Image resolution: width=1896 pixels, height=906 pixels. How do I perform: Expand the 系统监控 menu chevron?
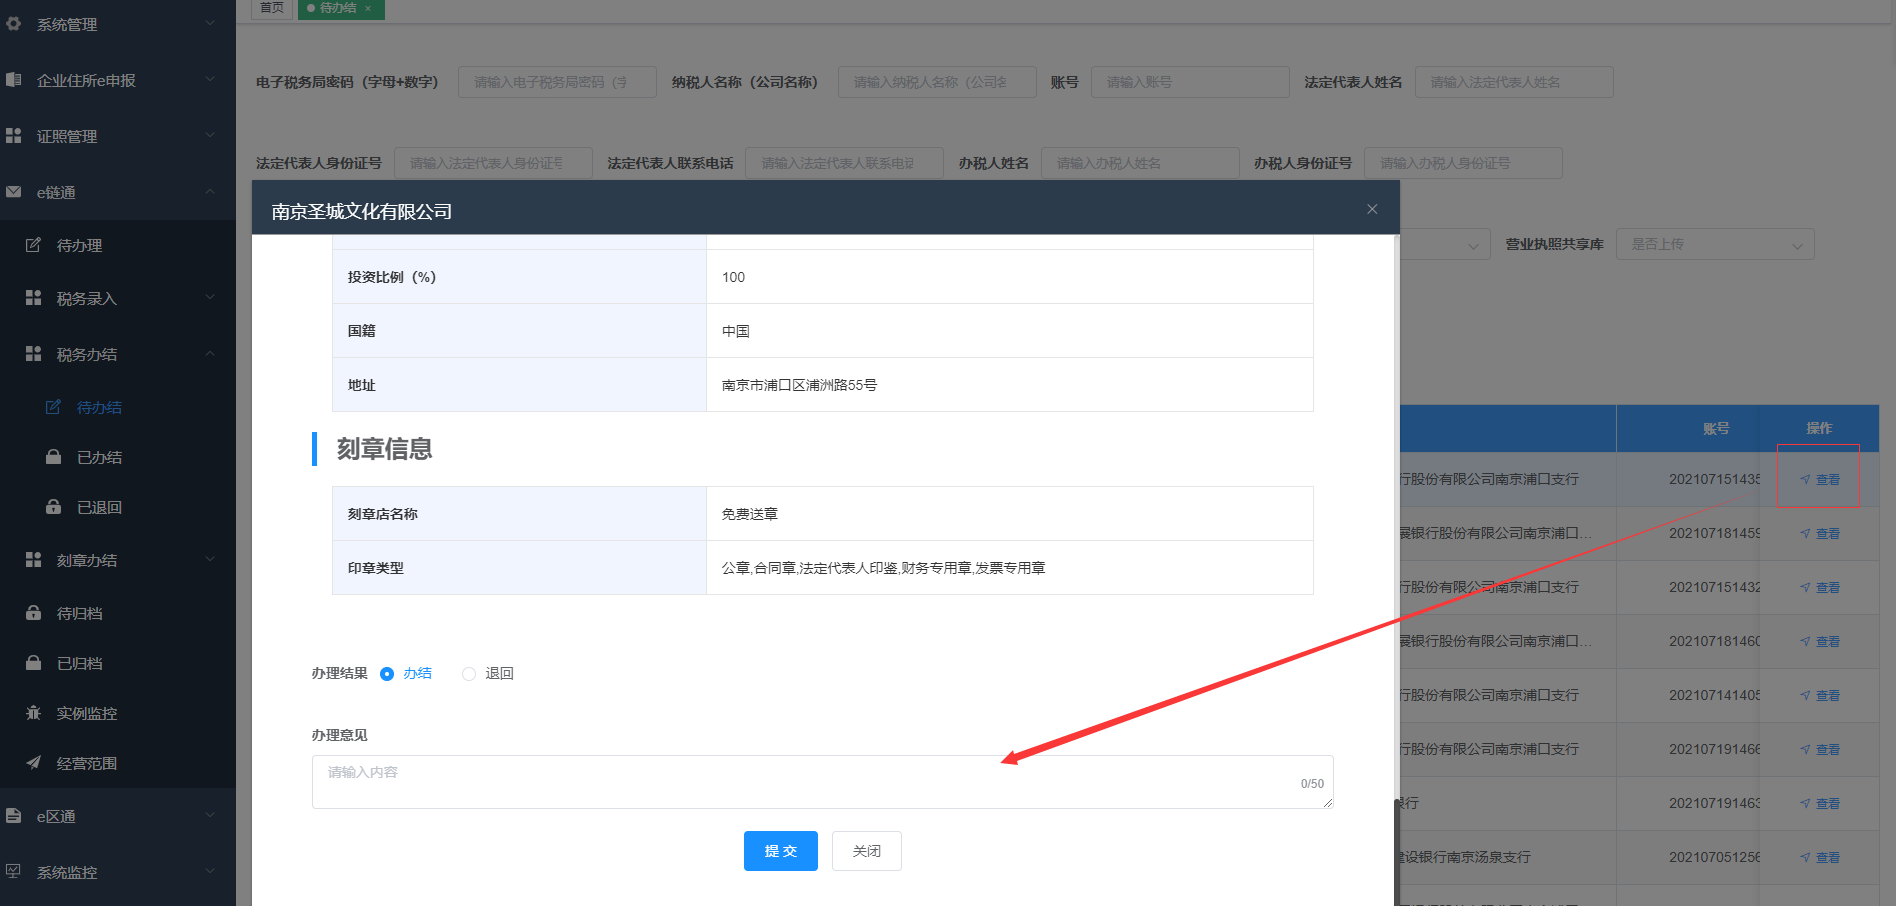(x=210, y=872)
